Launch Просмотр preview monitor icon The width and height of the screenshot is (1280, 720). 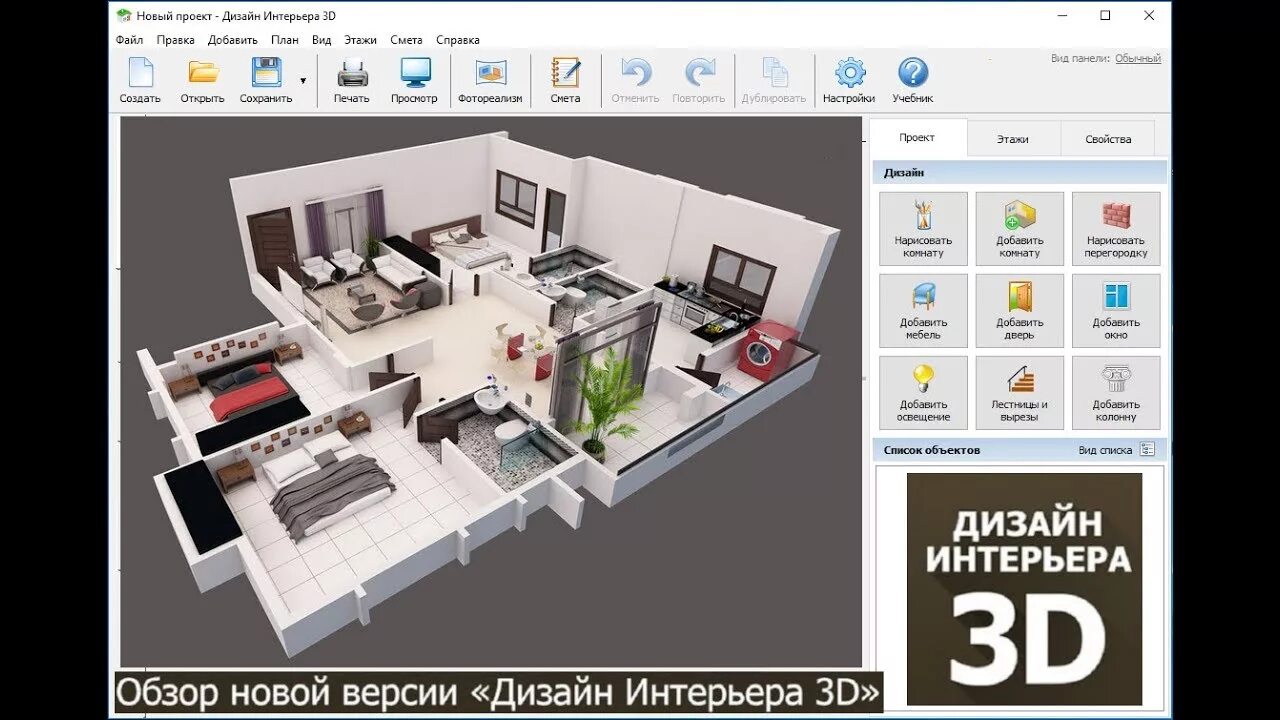(414, 80)
